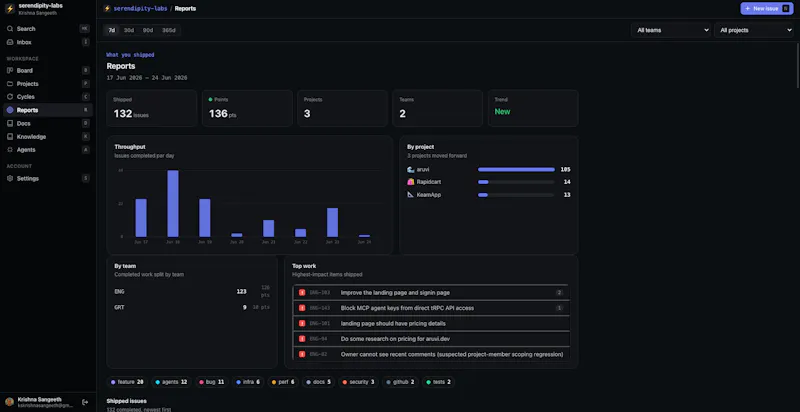Viewport: 800px width, 412px height.
Task: Filter by the feature label chip
Action: [127, 382]
